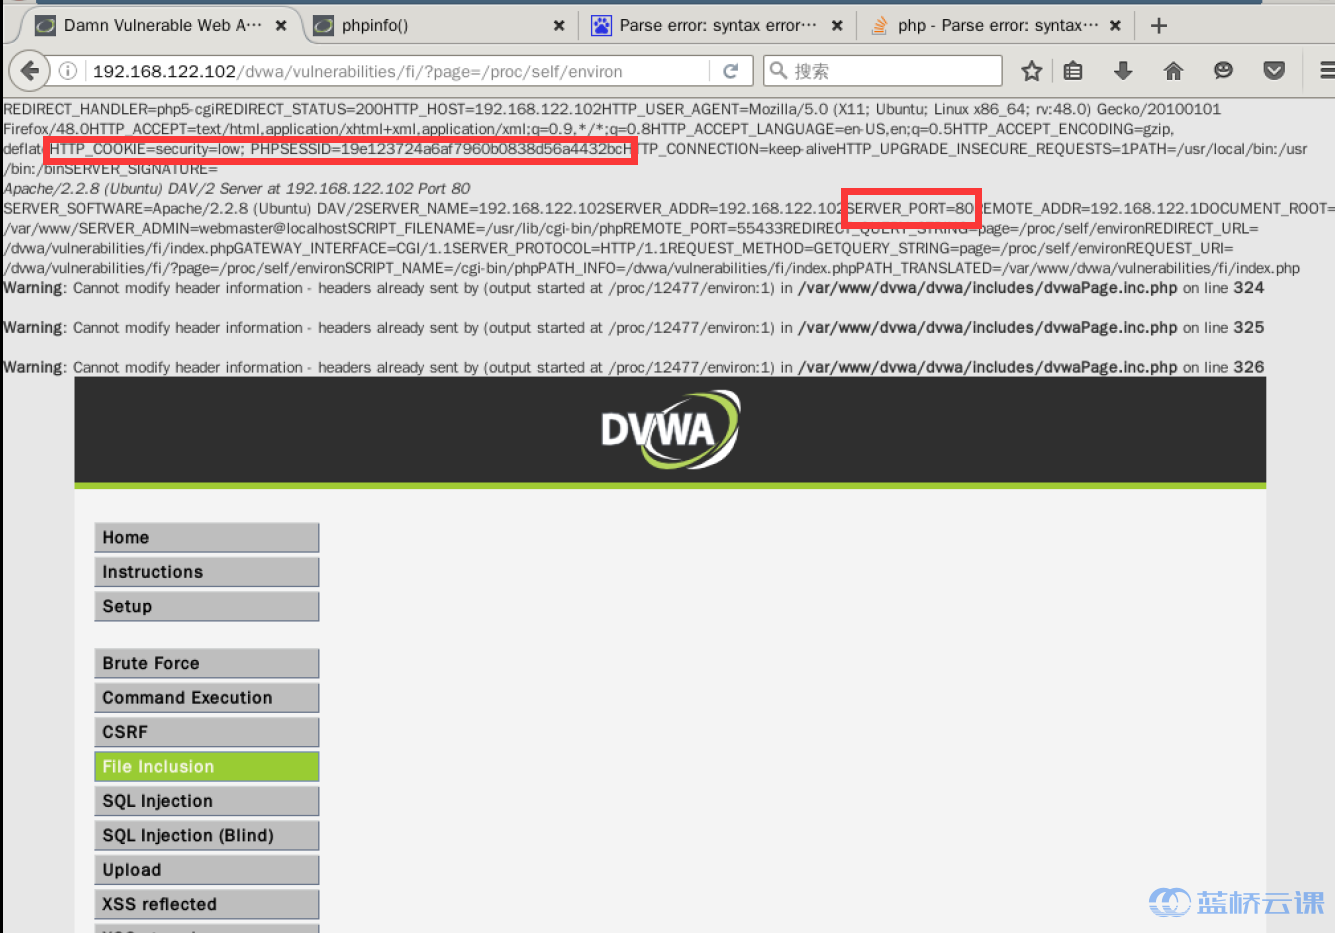
Task: Open the Upload page
Action: pos(207,870)
